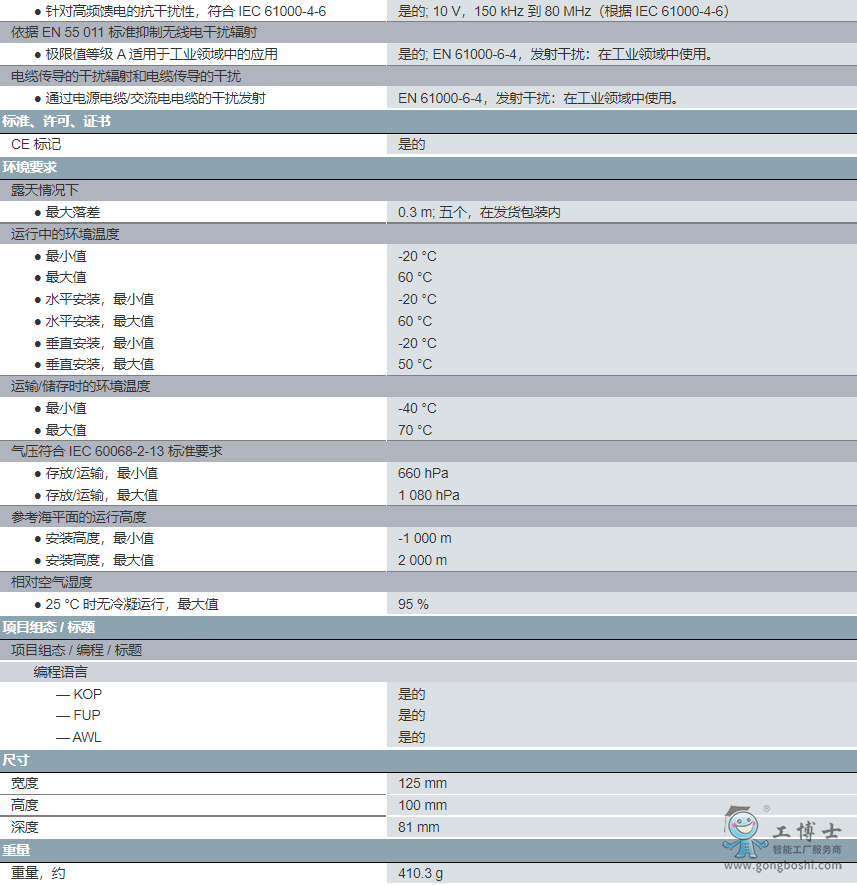857x885 pixels.
Task: Click the KOP programming language row
Action: [x=87, y=694]
